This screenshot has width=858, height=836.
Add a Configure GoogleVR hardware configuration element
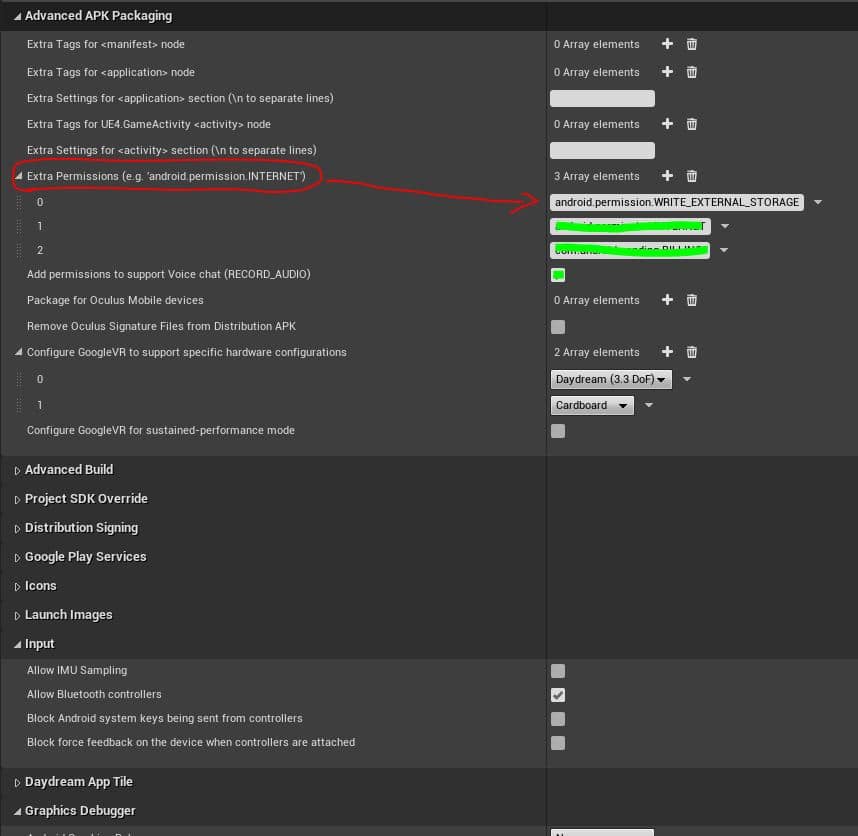[x=667, y=351]
